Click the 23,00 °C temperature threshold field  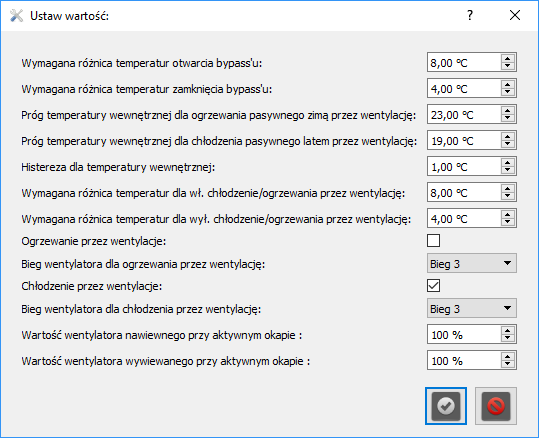tap(464, 114)
